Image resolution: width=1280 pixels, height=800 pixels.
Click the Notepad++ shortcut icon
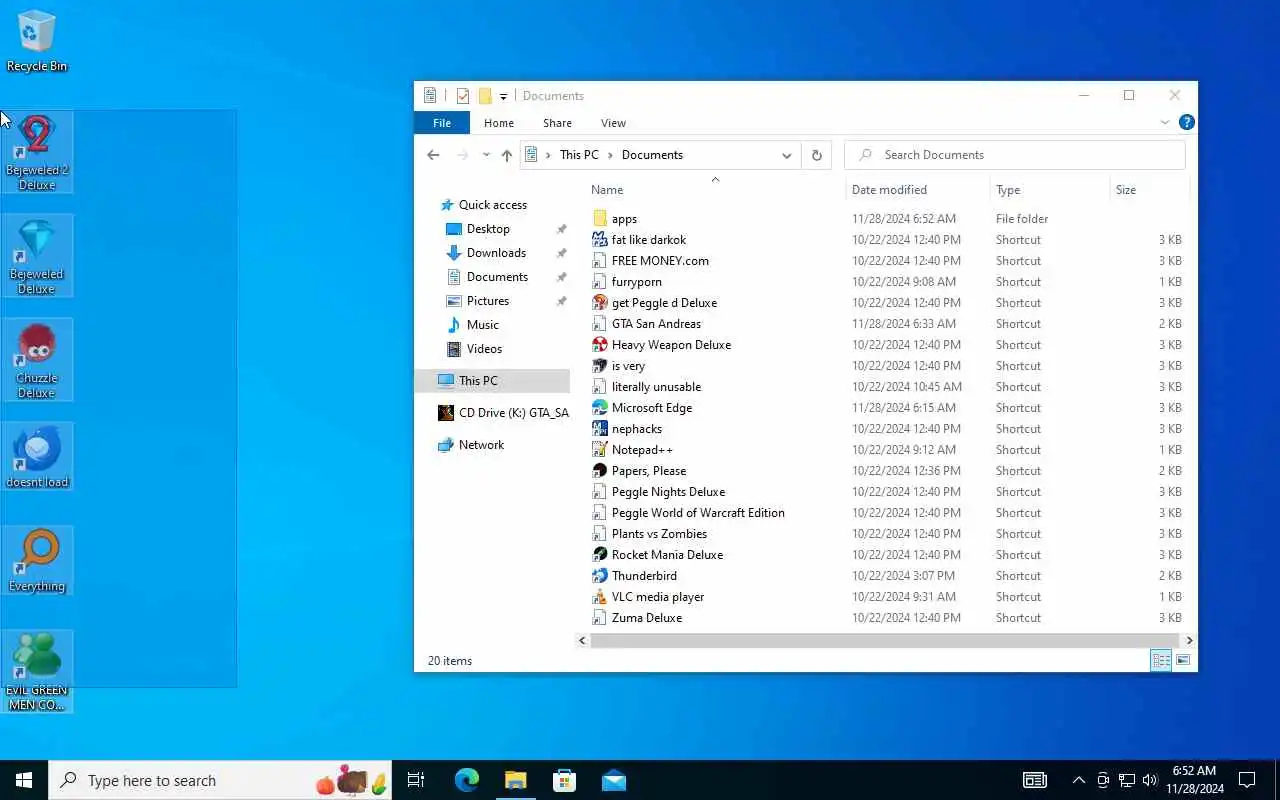pos(600,449)
